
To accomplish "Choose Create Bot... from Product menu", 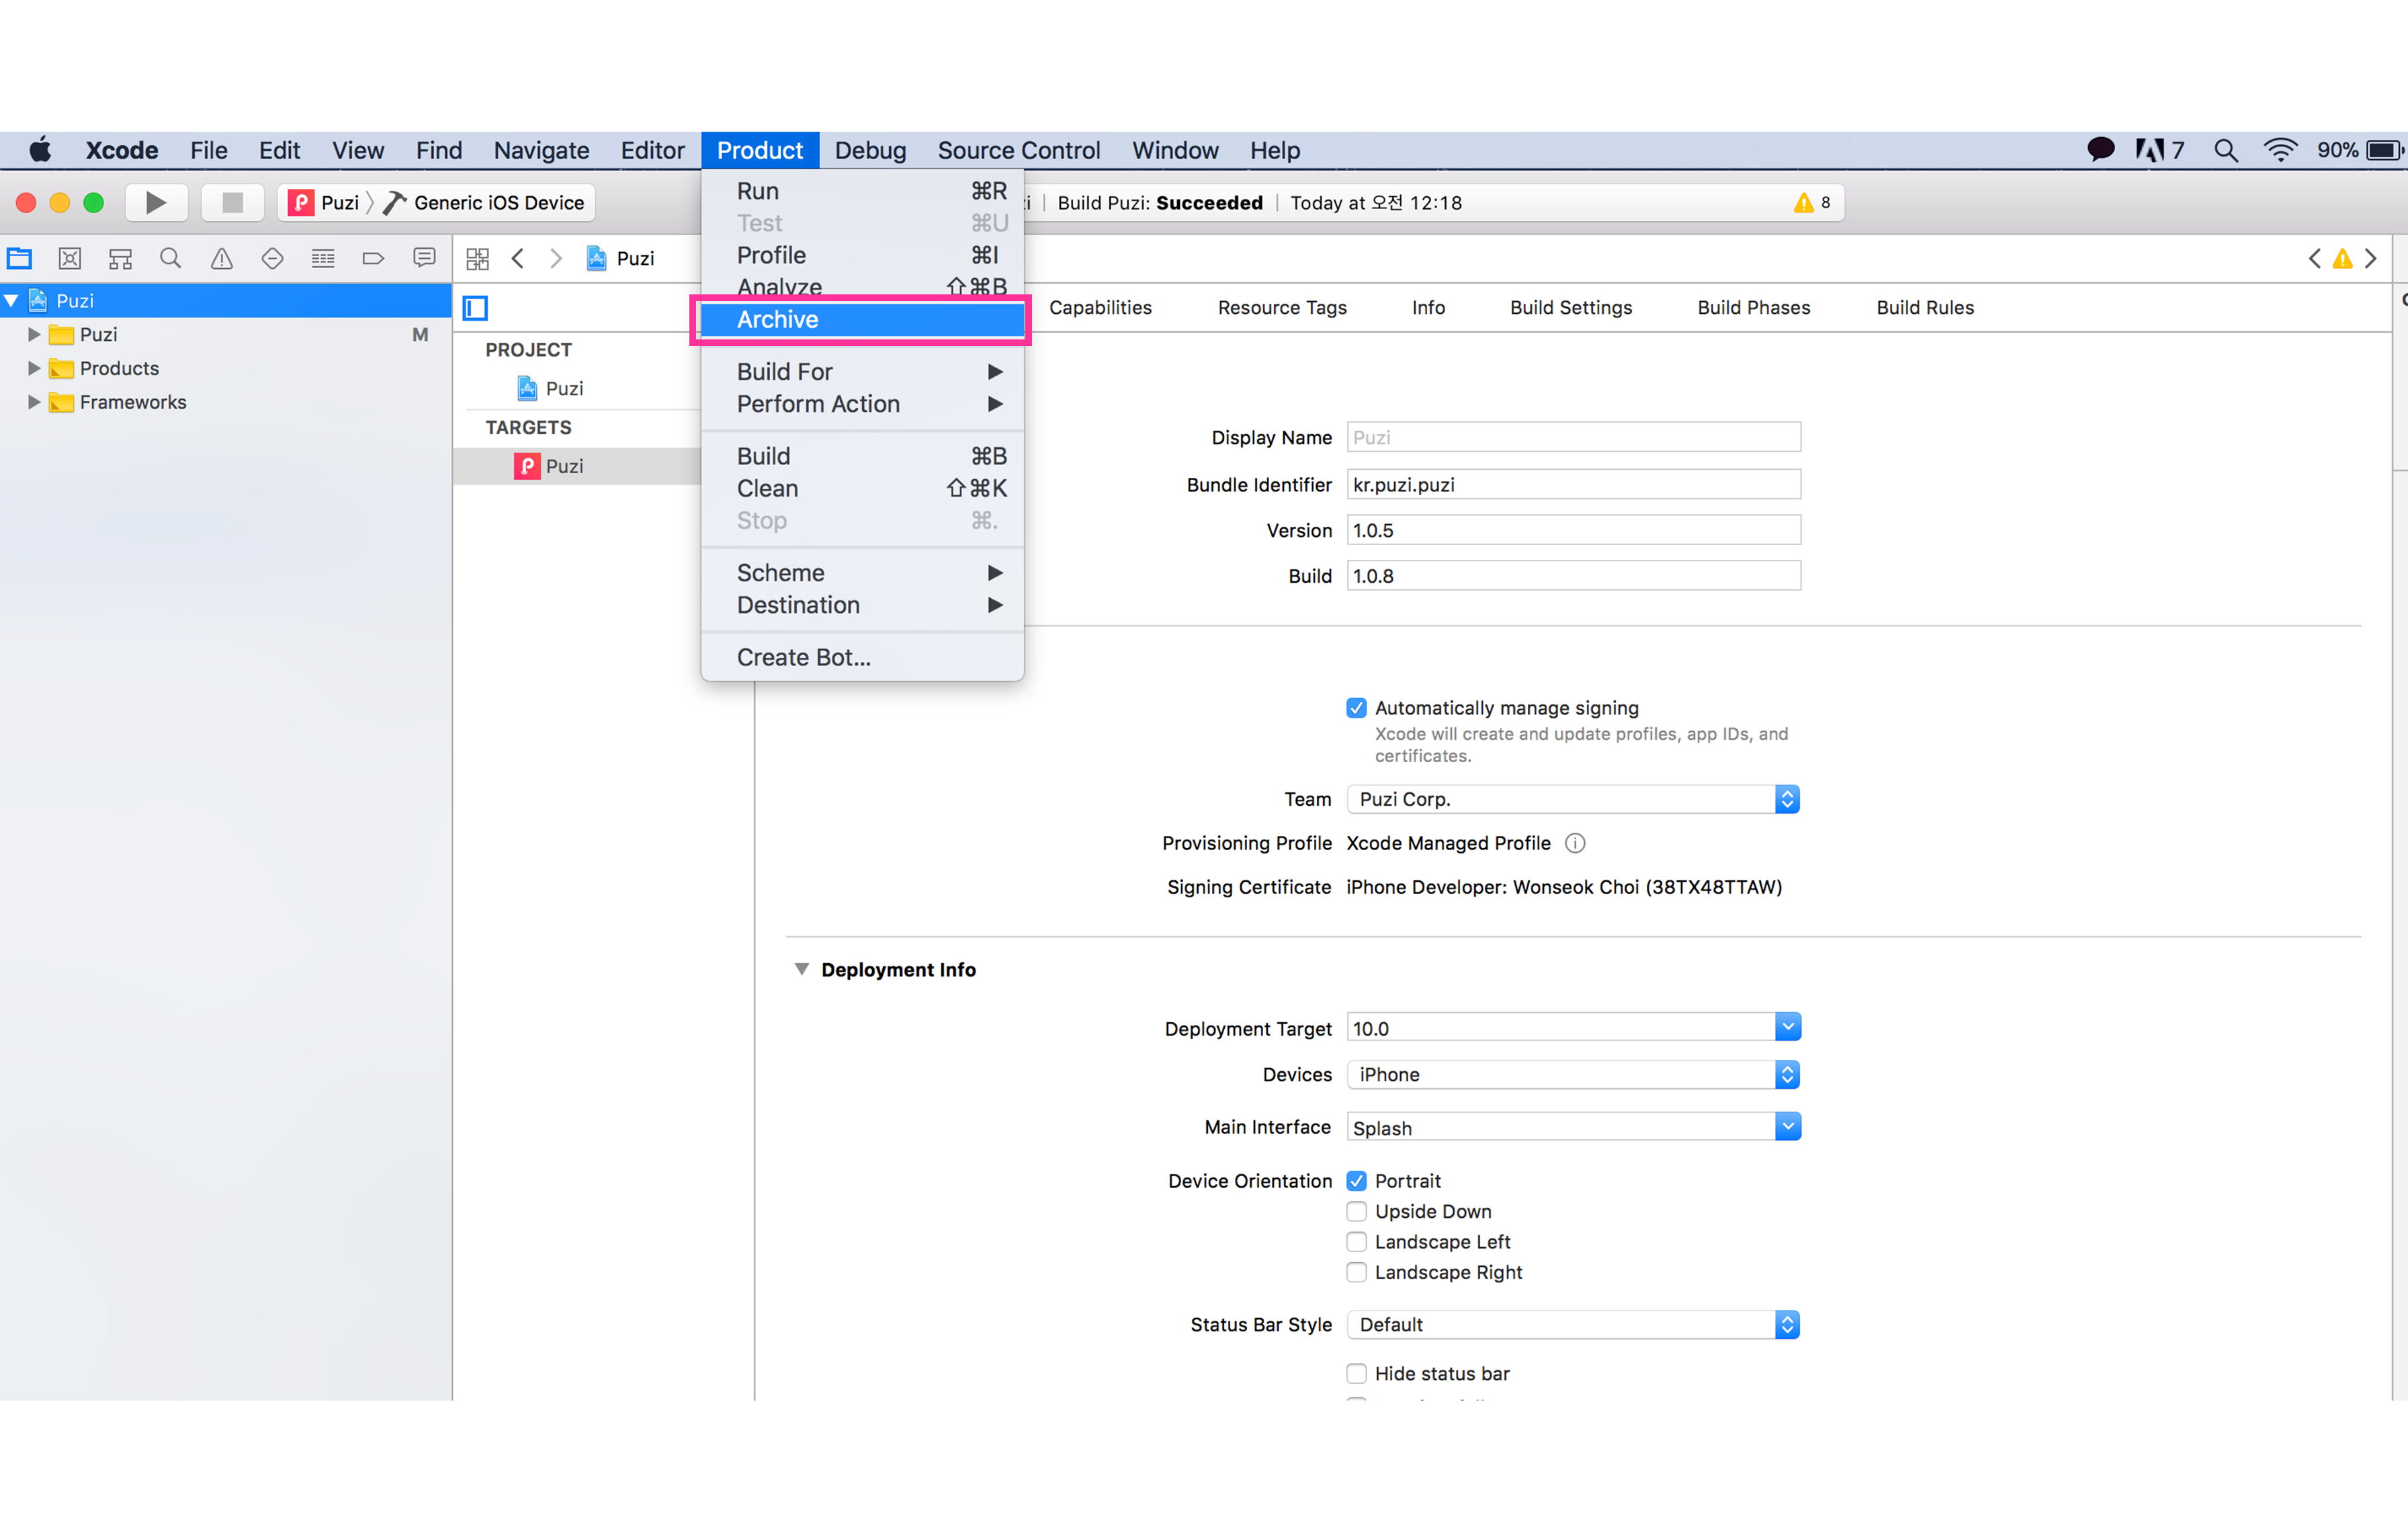I will (x=862, y=657).
